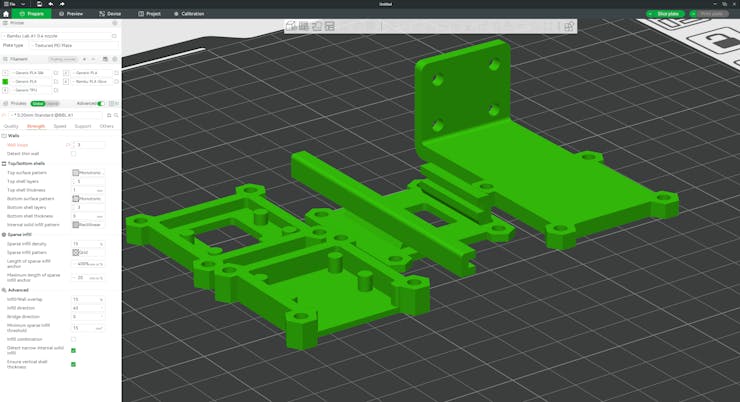Open the Bottom surface pattern dropdown

tap(88, 199)
